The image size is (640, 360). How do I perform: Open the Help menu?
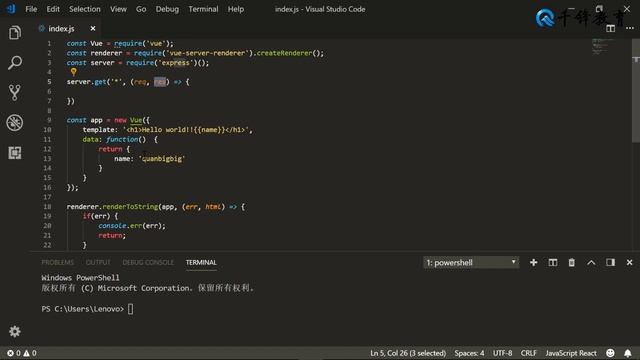pyautogui.click(x=236, y=9)
